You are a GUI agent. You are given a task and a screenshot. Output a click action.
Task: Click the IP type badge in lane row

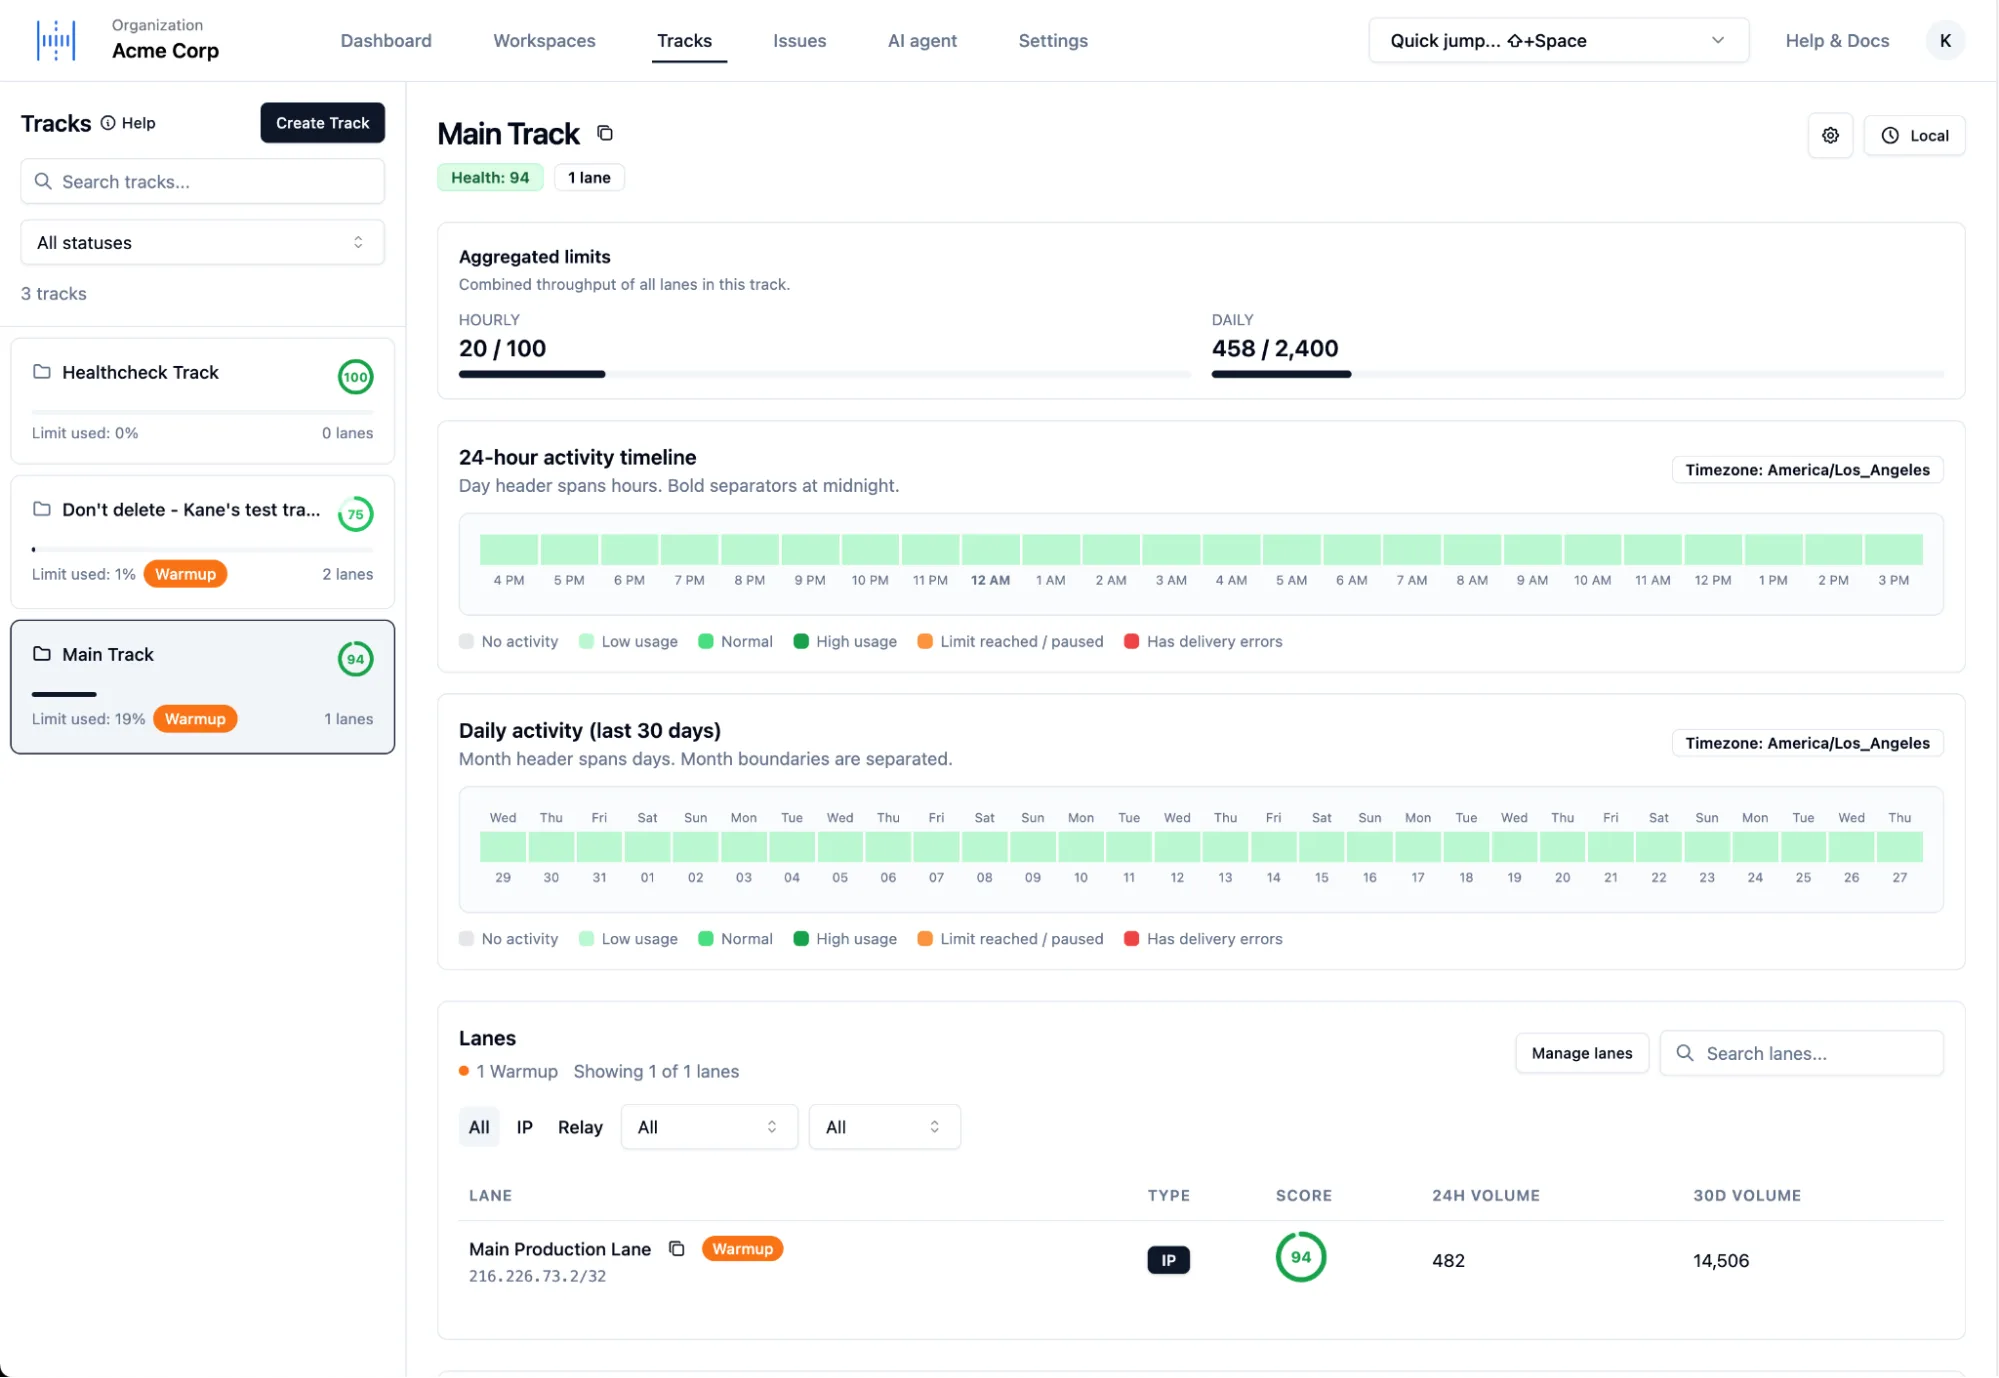(1168, 1260)
